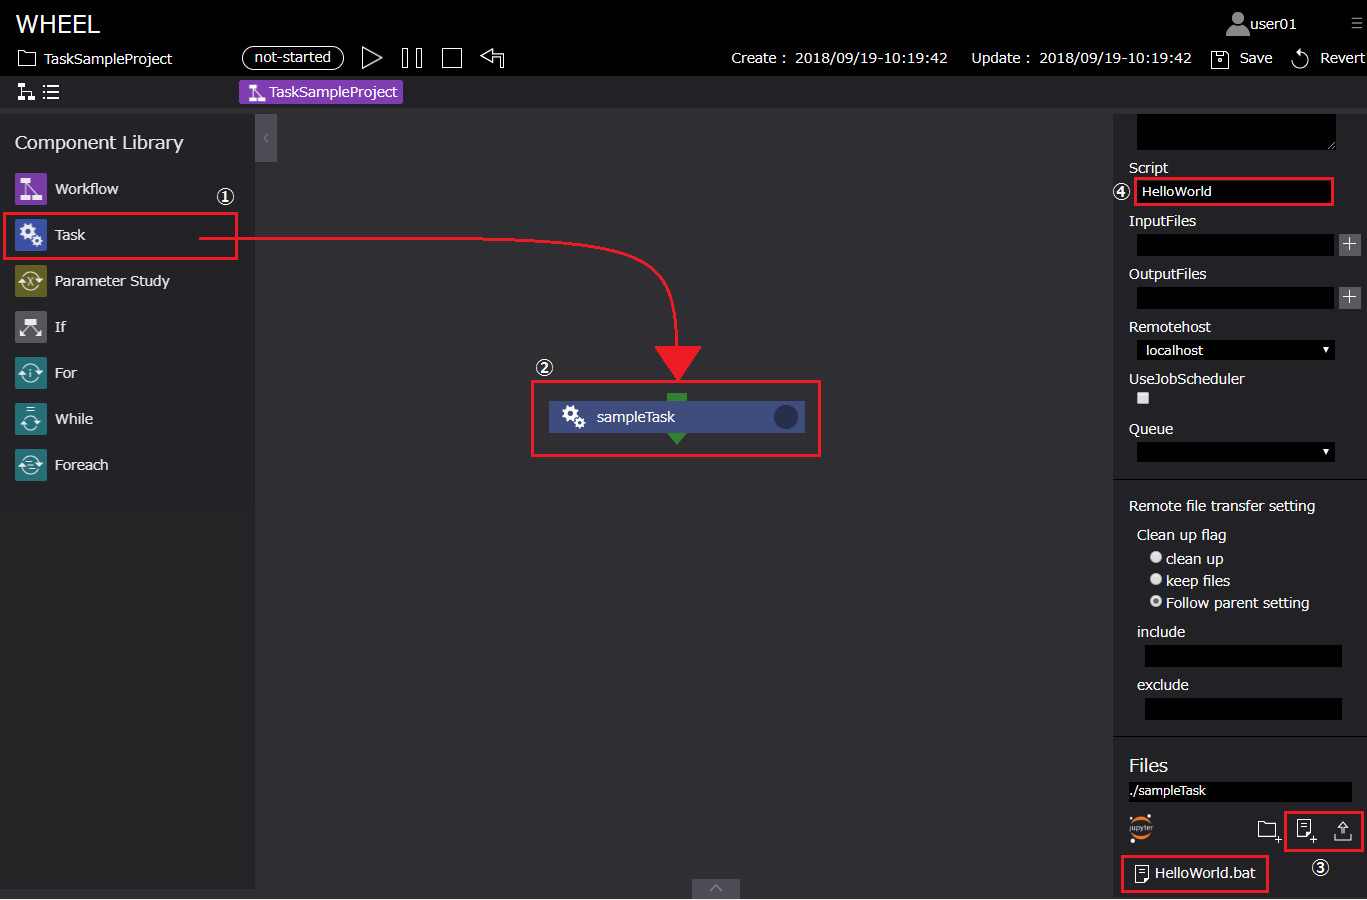Image resolution: width=1367 pixels, height=900 pixels.
Task: Create a new folder in Files
Action: pyautogui.click(x=1268, y=830)
